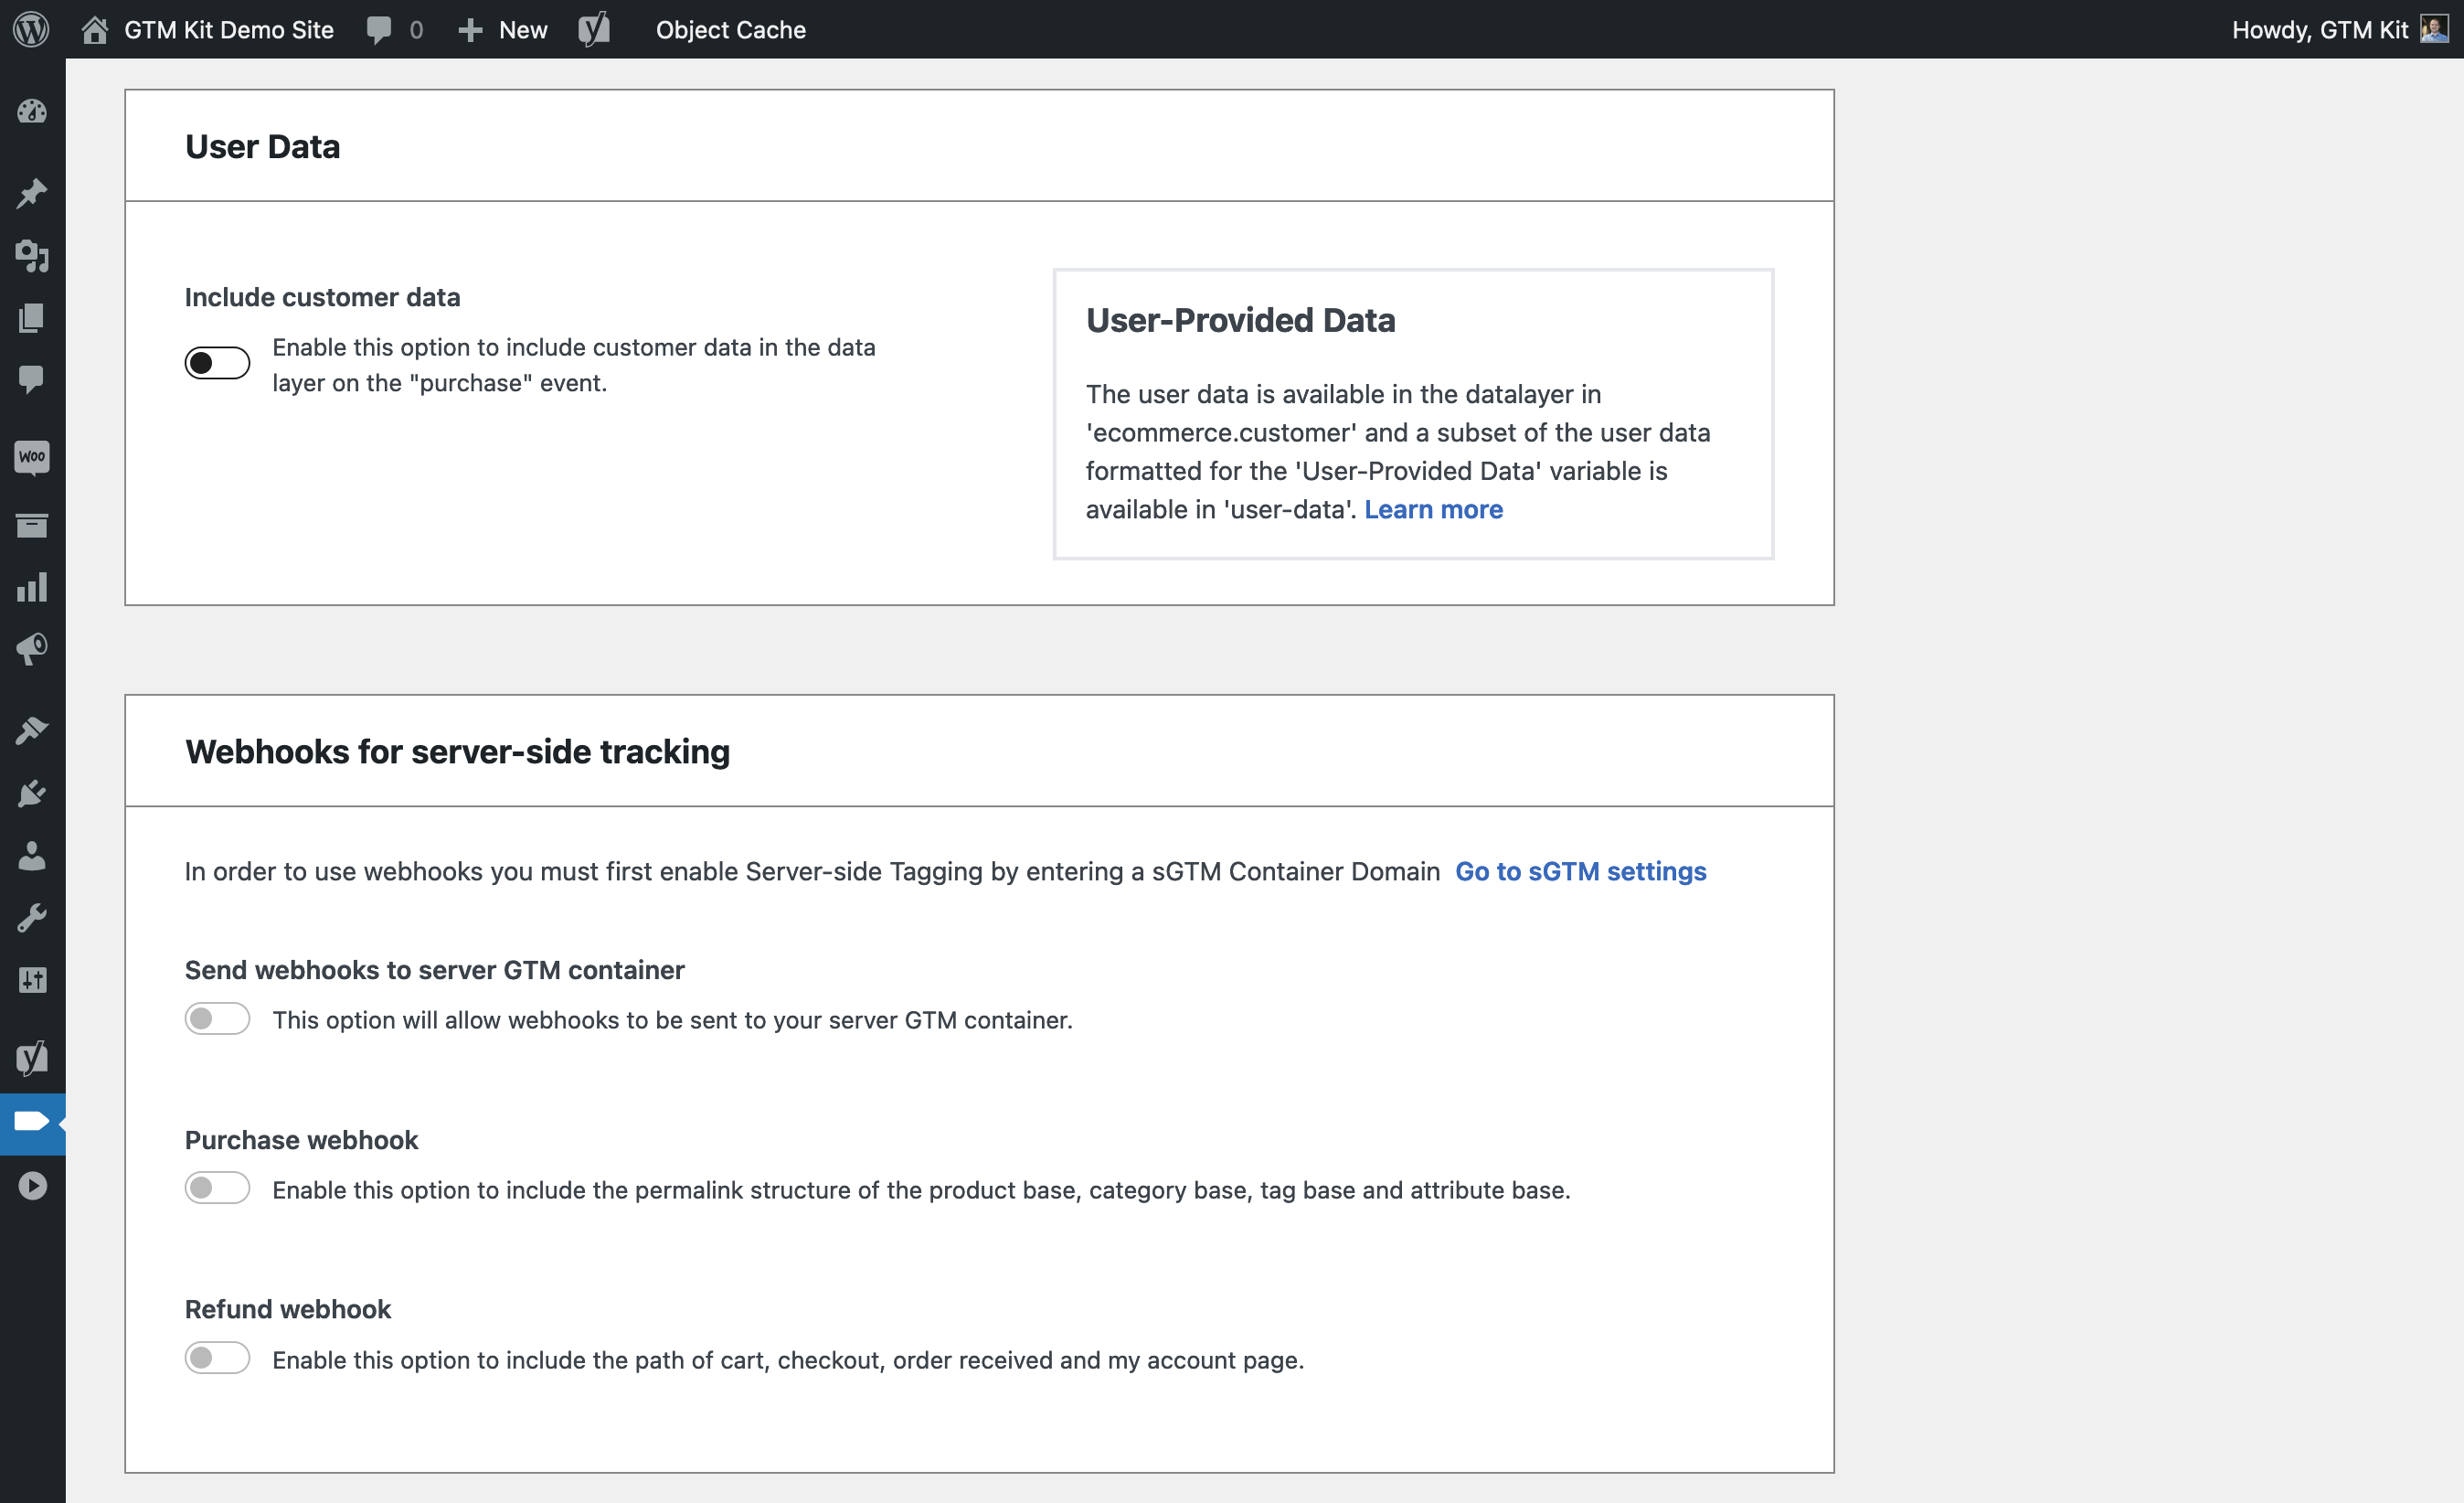The width and height of the screenshot is (2464, 1503).
Task: Open Analytics via the bar chart icon
Action: [x=33, y=588]
